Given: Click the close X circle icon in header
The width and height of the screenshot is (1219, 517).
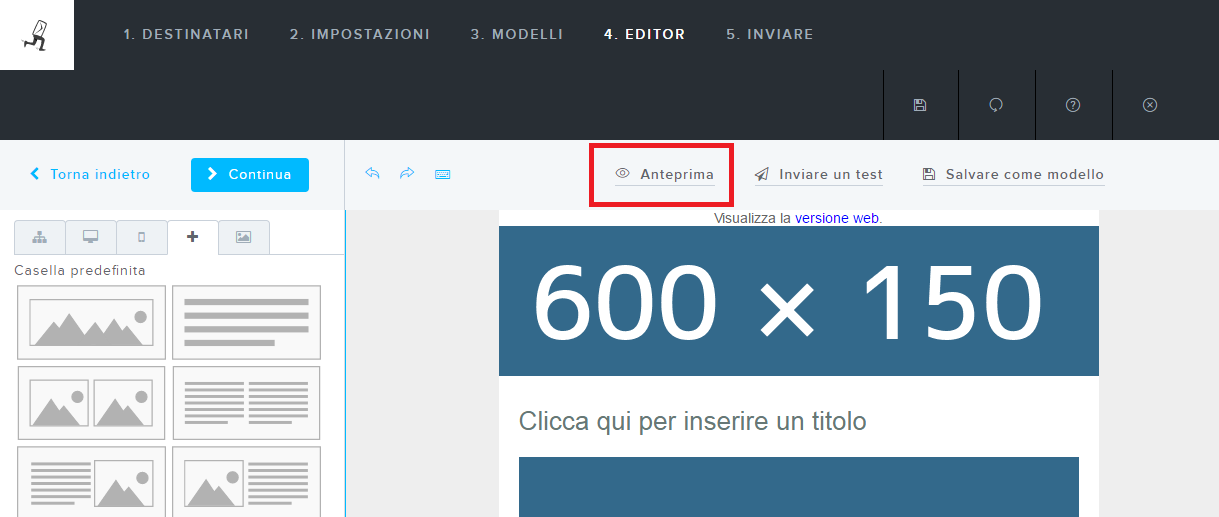Looking at the screenshot, I should point(1150,105).
